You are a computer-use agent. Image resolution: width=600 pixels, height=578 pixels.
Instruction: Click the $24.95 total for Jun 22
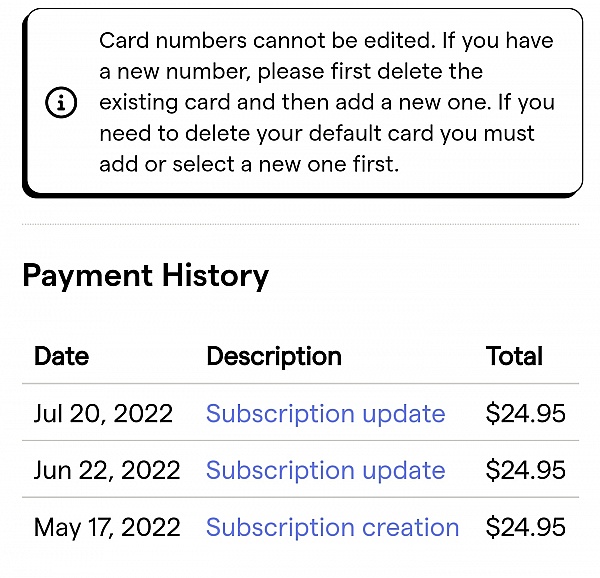click(x=525, y=470)
